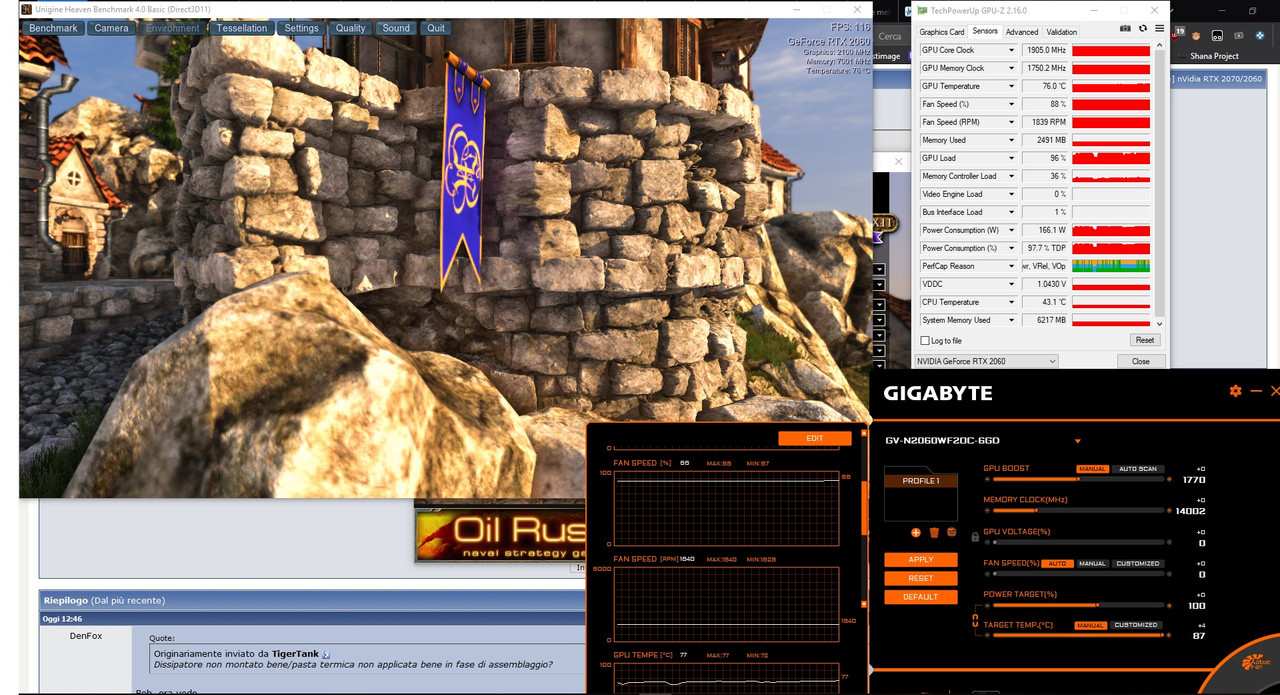
Task: Adjust the Power Target slider
Action: point(1078,605)
